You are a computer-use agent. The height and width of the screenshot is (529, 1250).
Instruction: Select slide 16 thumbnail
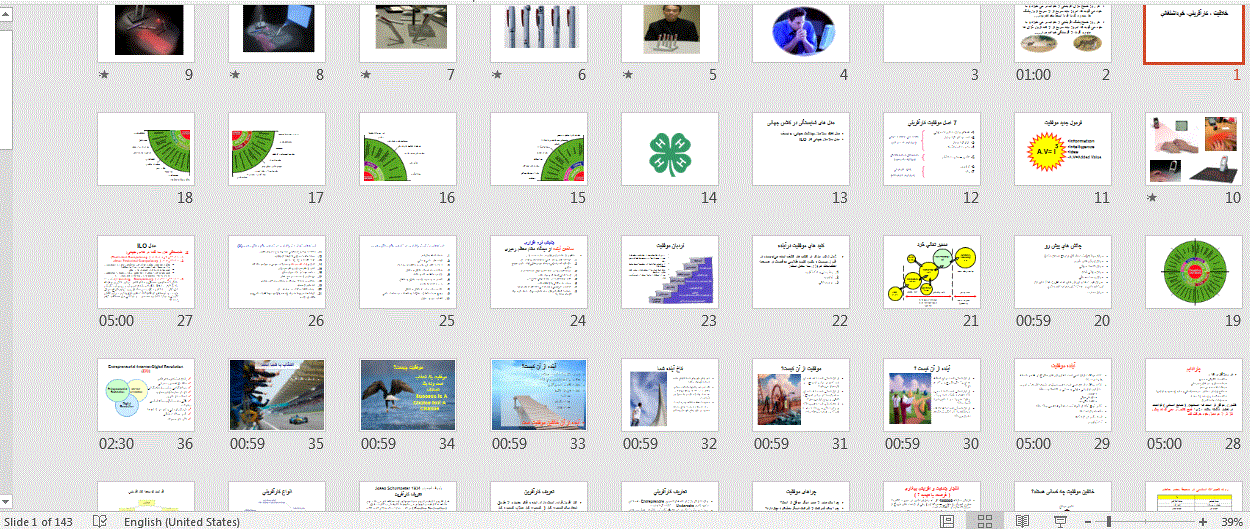click(408, 149)
